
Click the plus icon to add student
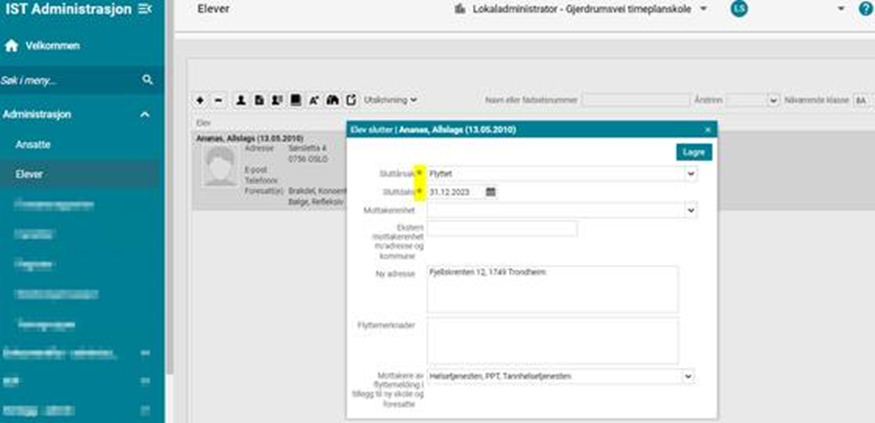point(200,100)
